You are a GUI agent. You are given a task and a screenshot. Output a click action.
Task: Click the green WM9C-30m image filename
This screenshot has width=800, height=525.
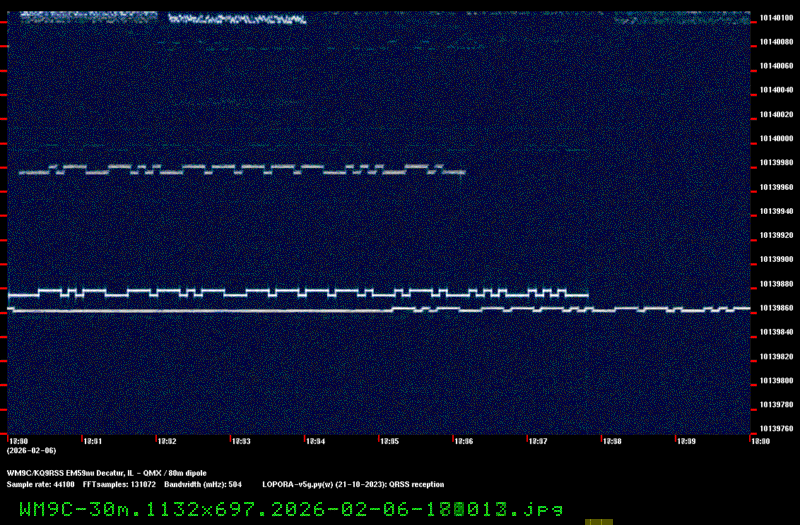tap(291, 509)
